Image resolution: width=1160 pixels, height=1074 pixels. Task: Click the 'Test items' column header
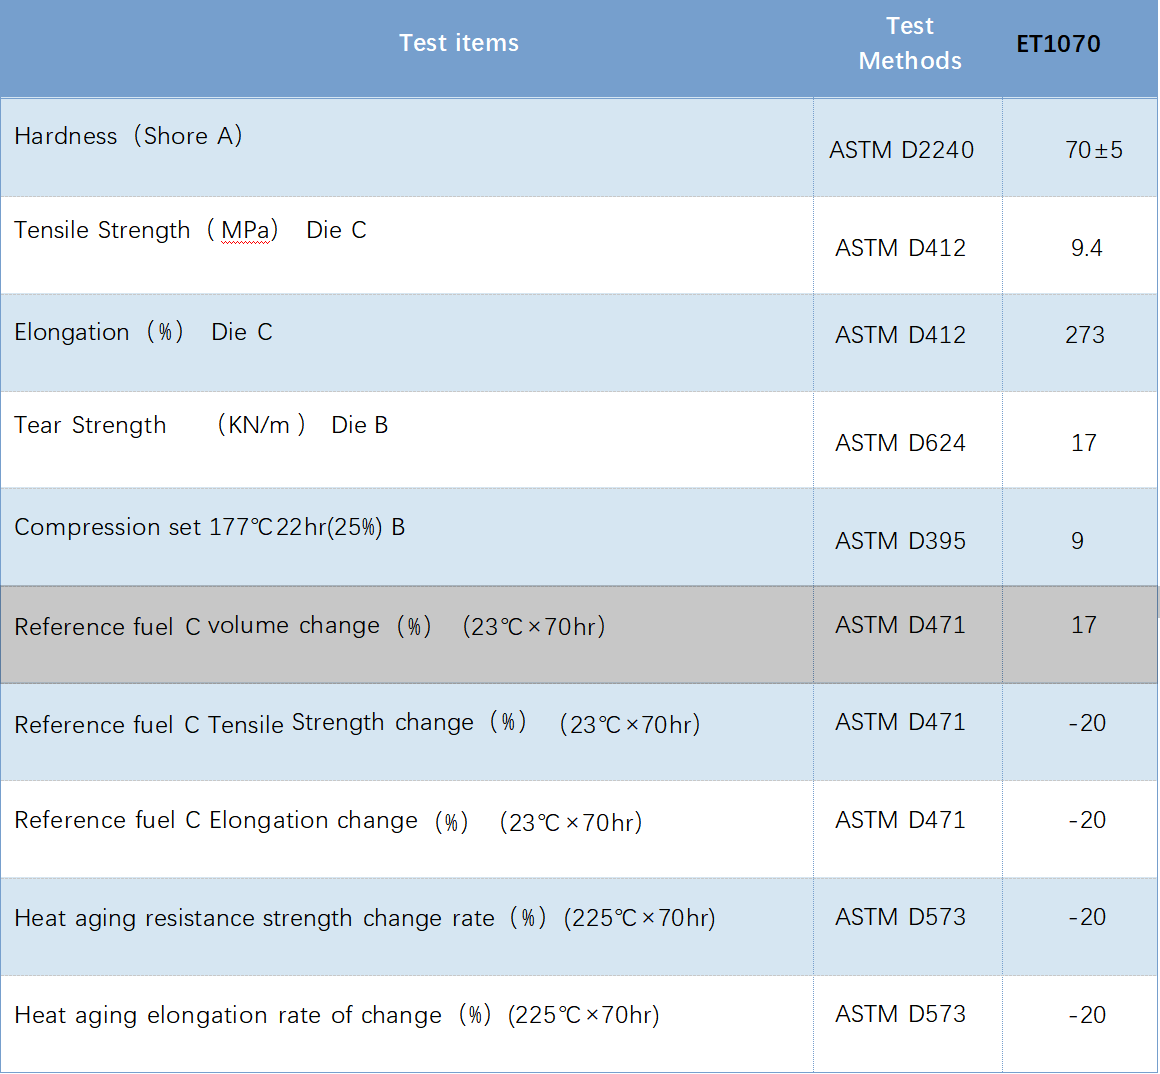tap(458, 43)
